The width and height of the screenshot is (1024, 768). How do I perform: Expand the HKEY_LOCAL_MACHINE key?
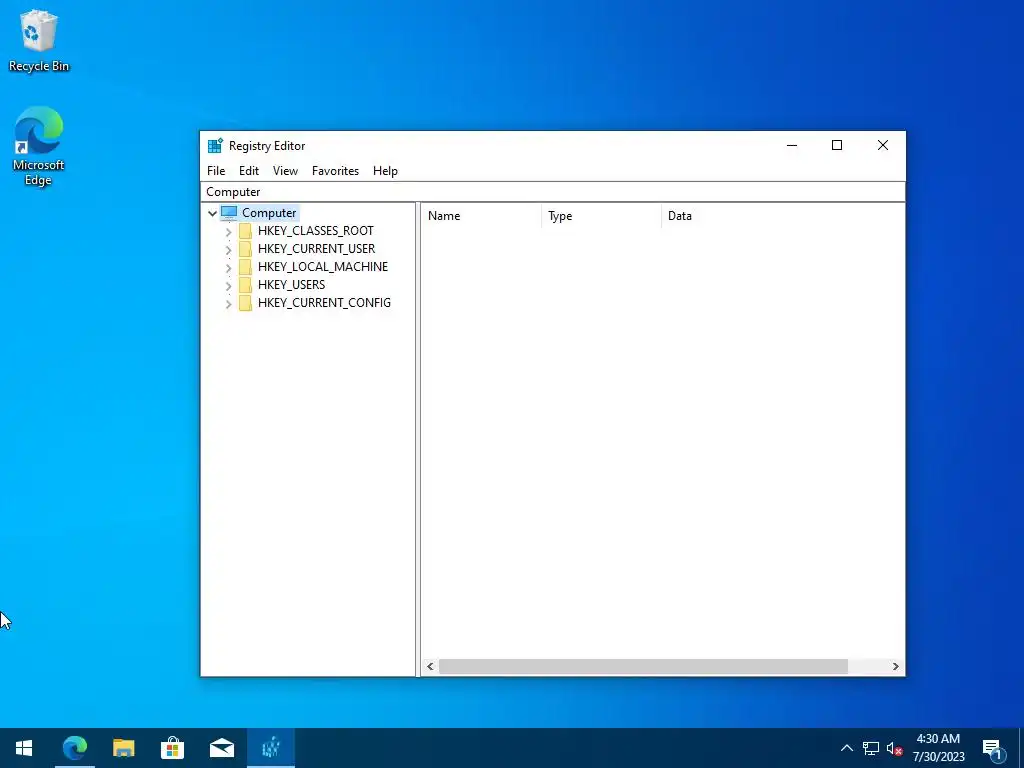229,268
